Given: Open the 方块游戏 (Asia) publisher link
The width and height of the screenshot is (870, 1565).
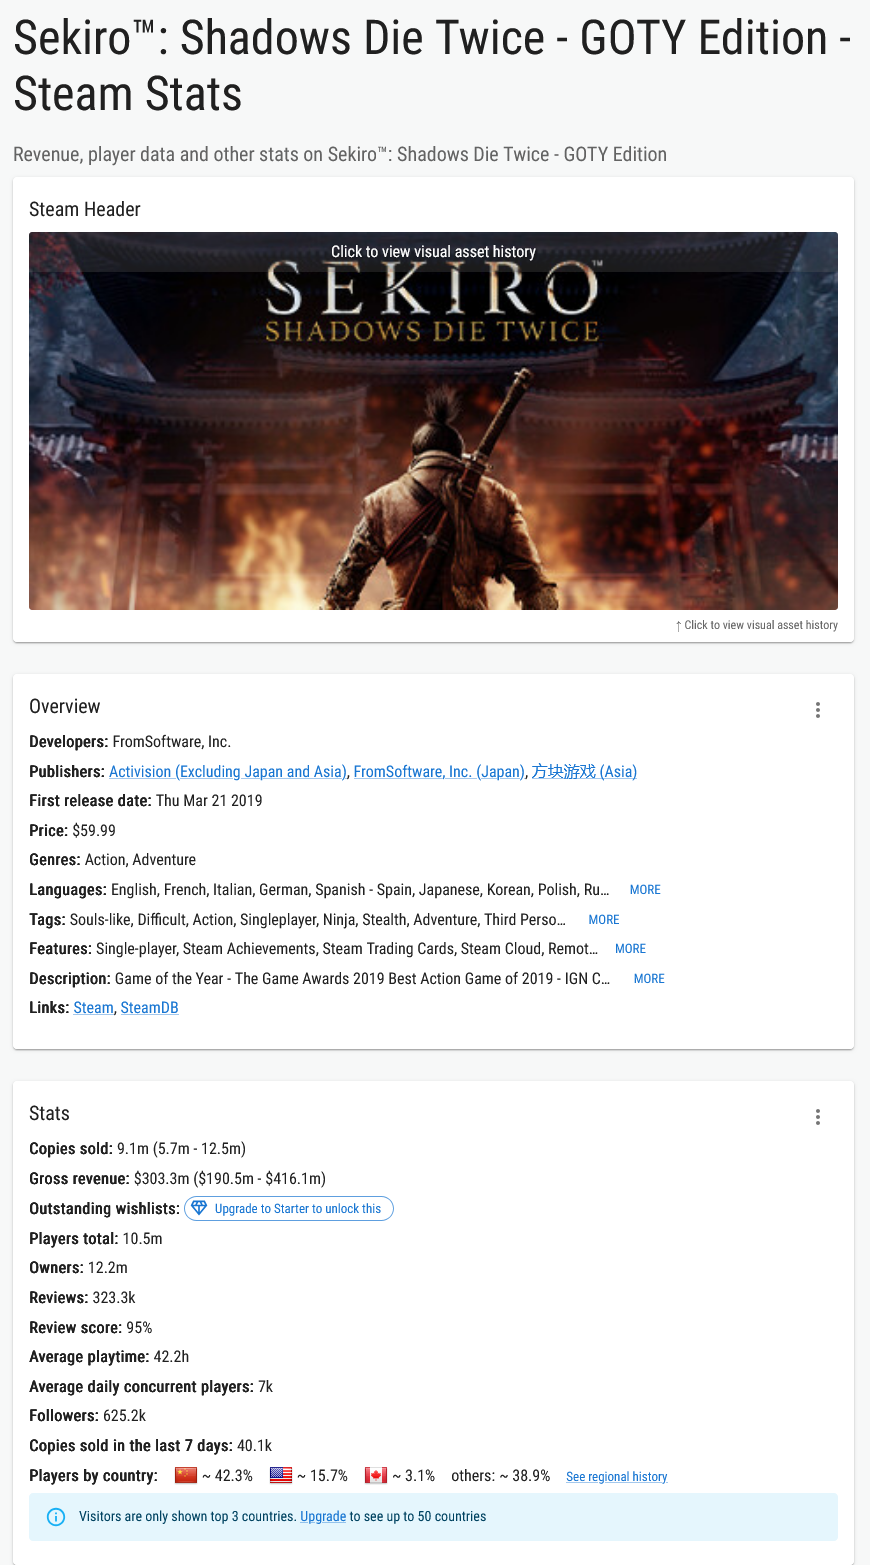Looking at the screenshot, I should point(584,772).
